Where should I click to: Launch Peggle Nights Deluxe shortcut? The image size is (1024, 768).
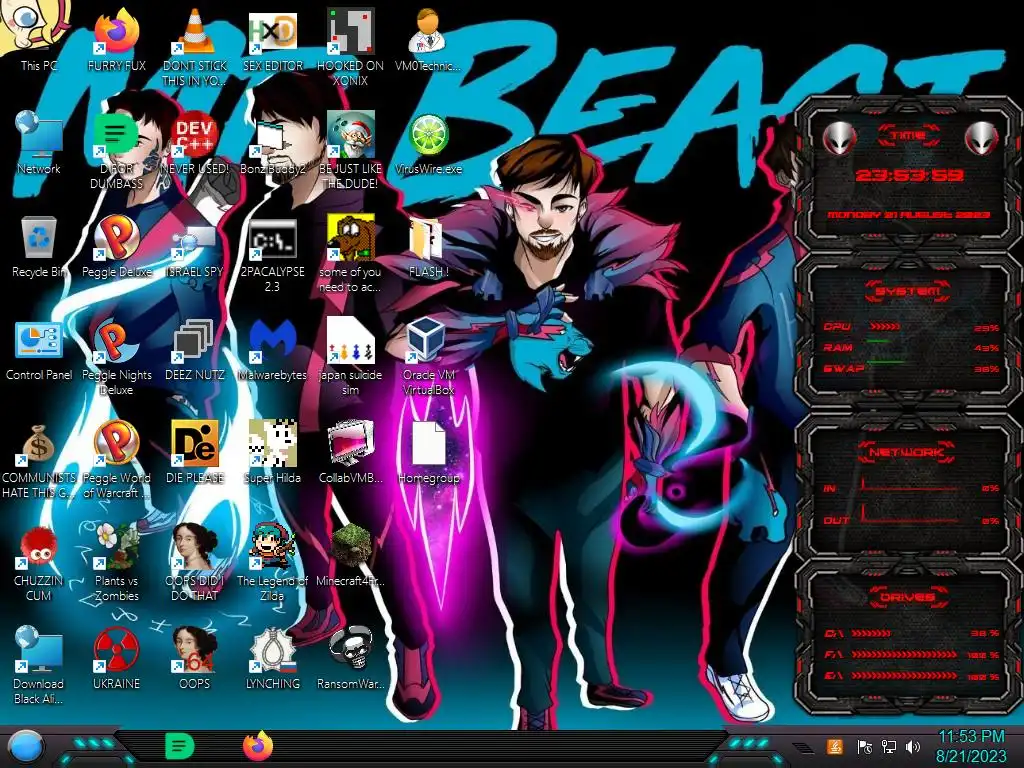(x=116, y=357)
